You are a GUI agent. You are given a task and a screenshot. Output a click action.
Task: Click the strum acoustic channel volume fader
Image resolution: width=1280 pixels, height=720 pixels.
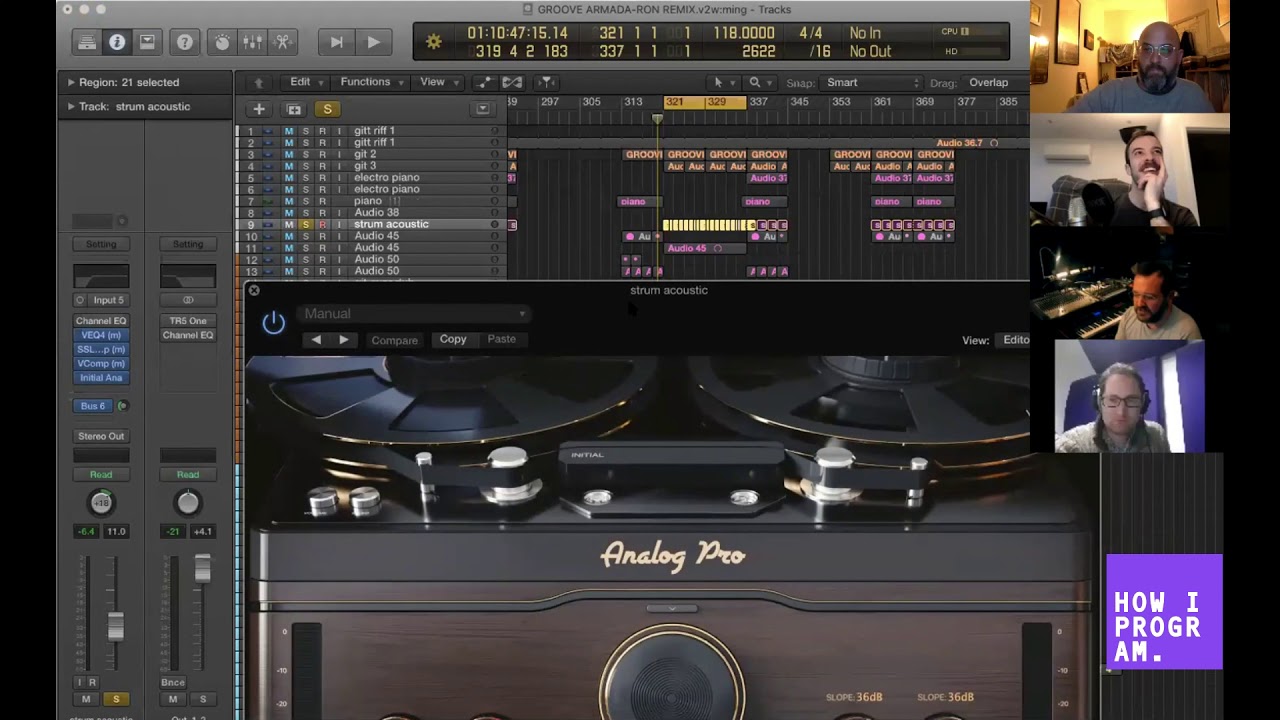click(116, 626)
